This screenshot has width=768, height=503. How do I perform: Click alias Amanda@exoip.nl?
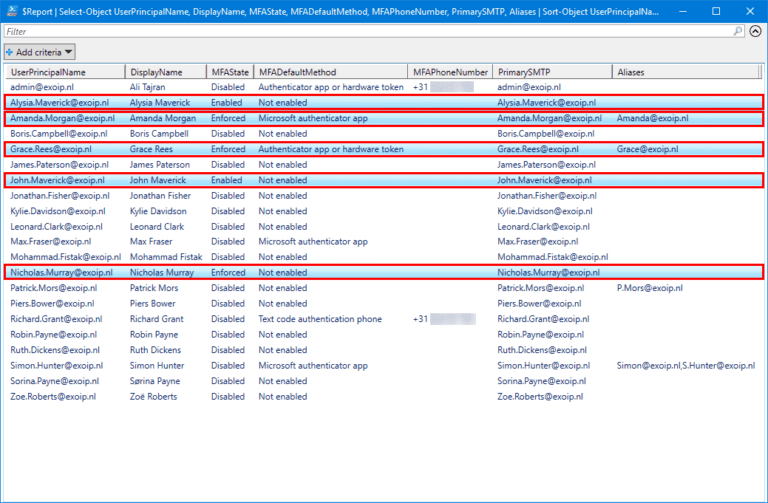coord(652,118)
